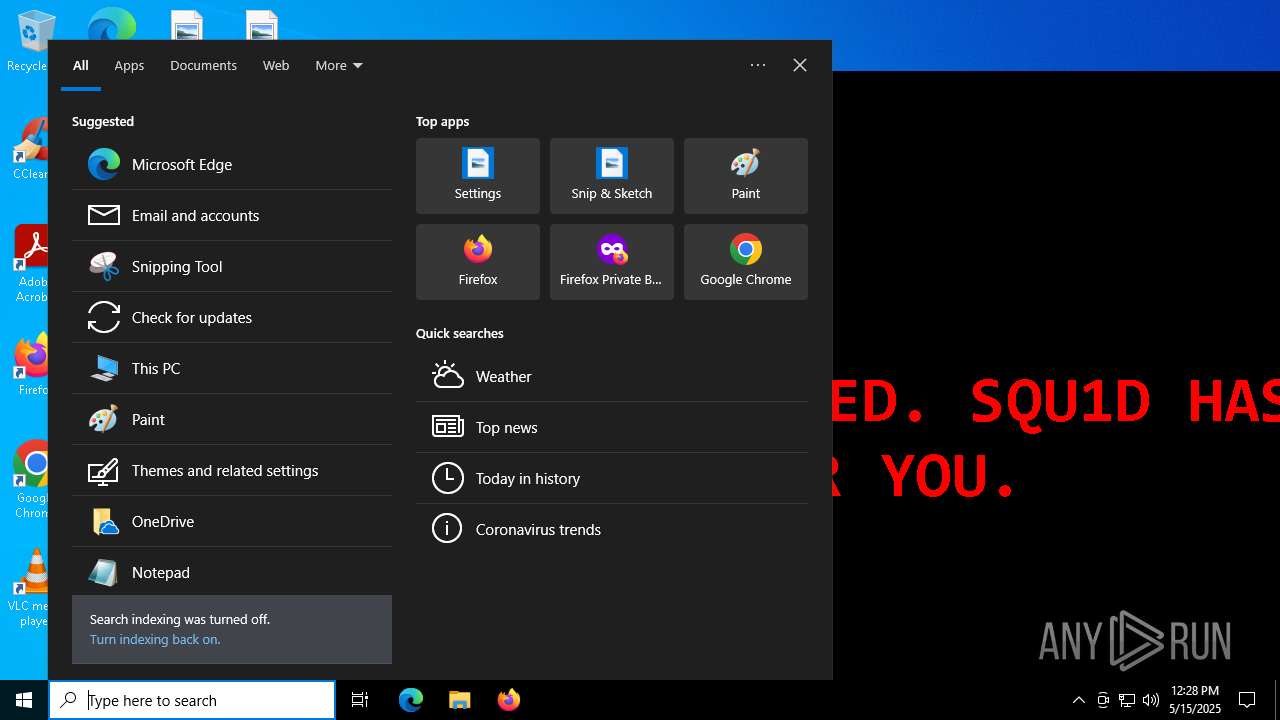Screen dimensions: 1280x720
Task: Open OneDrive from suggestions
Action: click(x=232, y=521)
